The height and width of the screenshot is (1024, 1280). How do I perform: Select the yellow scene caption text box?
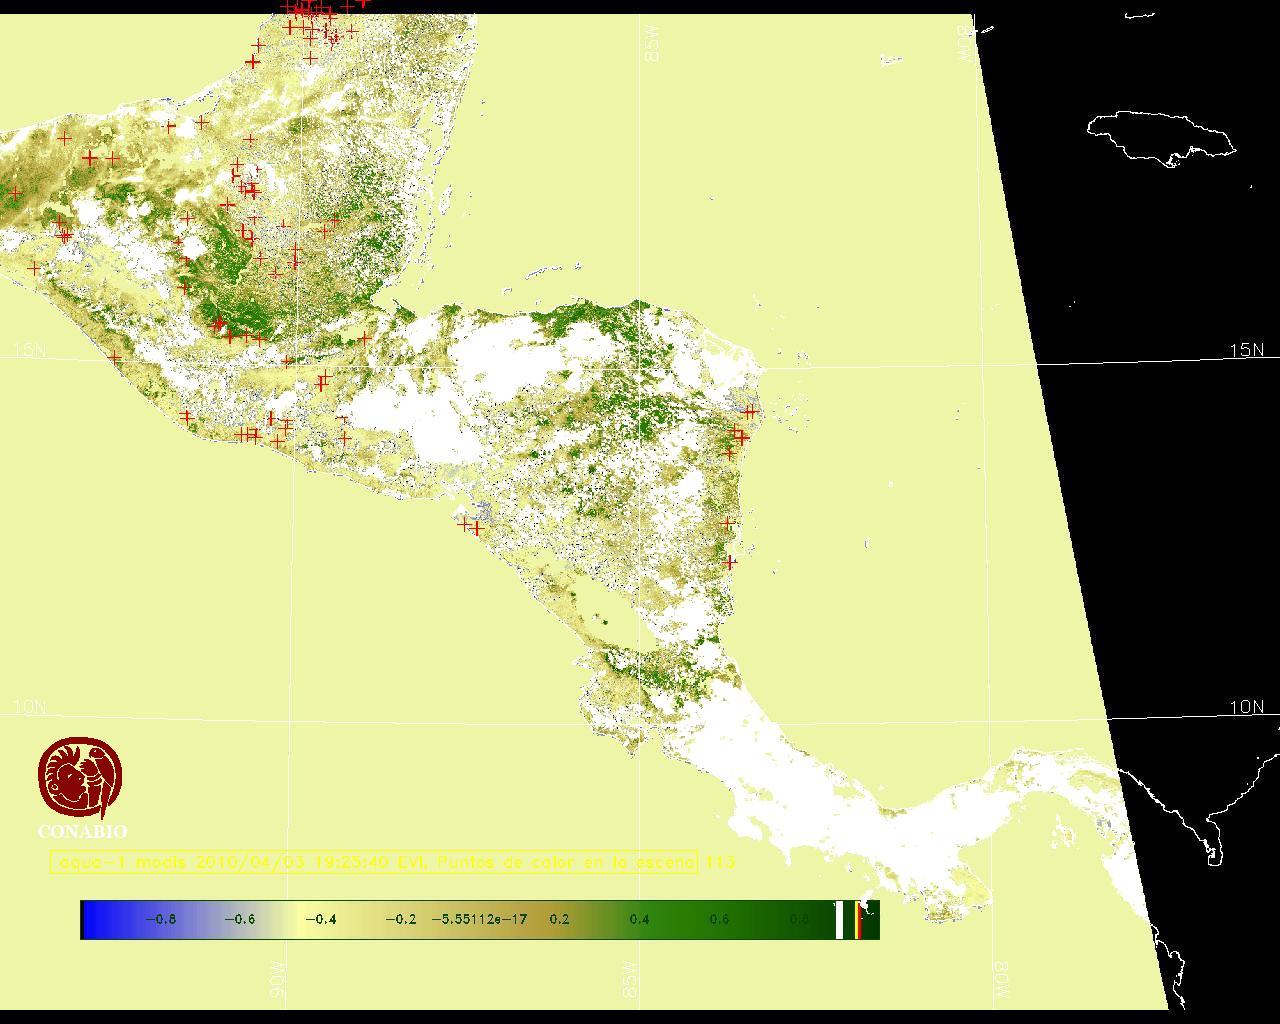click(x=374, y=862)
